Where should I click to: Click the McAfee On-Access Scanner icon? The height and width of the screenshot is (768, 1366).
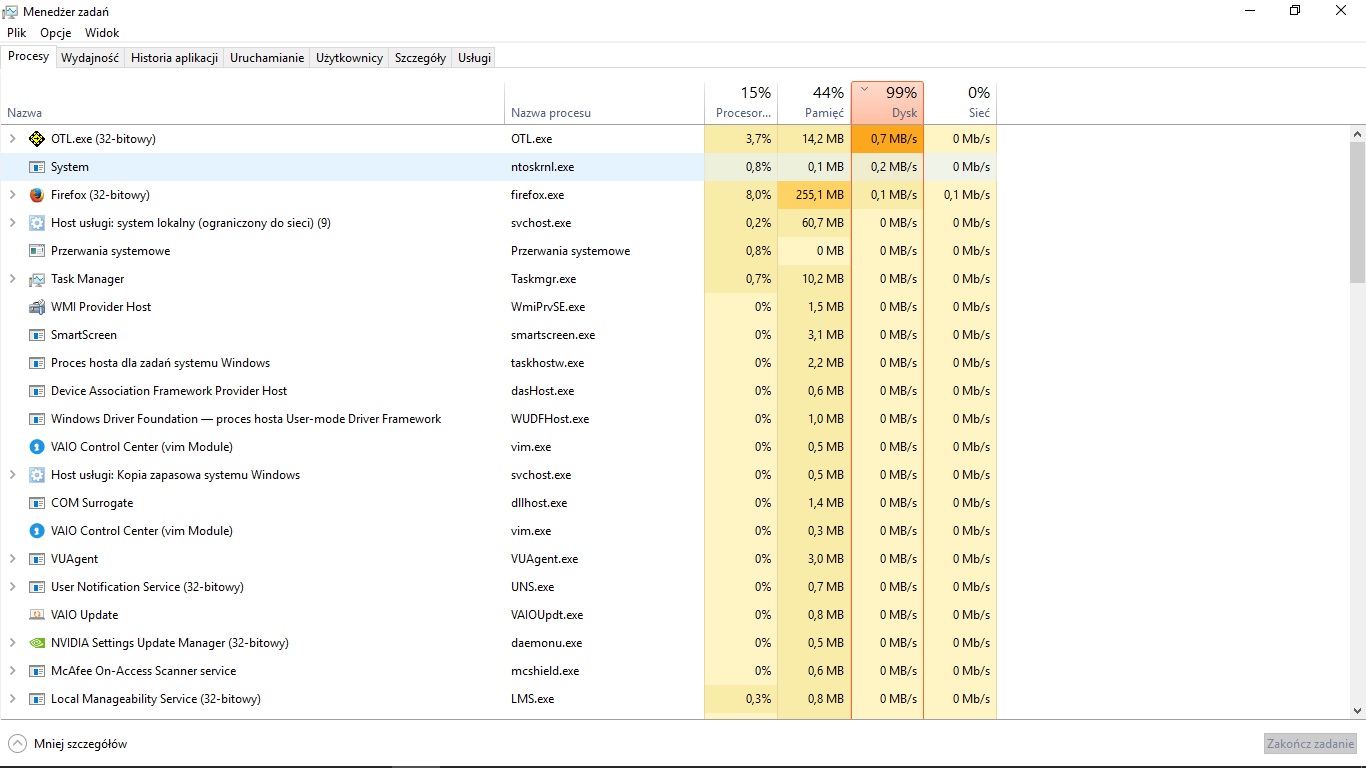click(37, 671)
